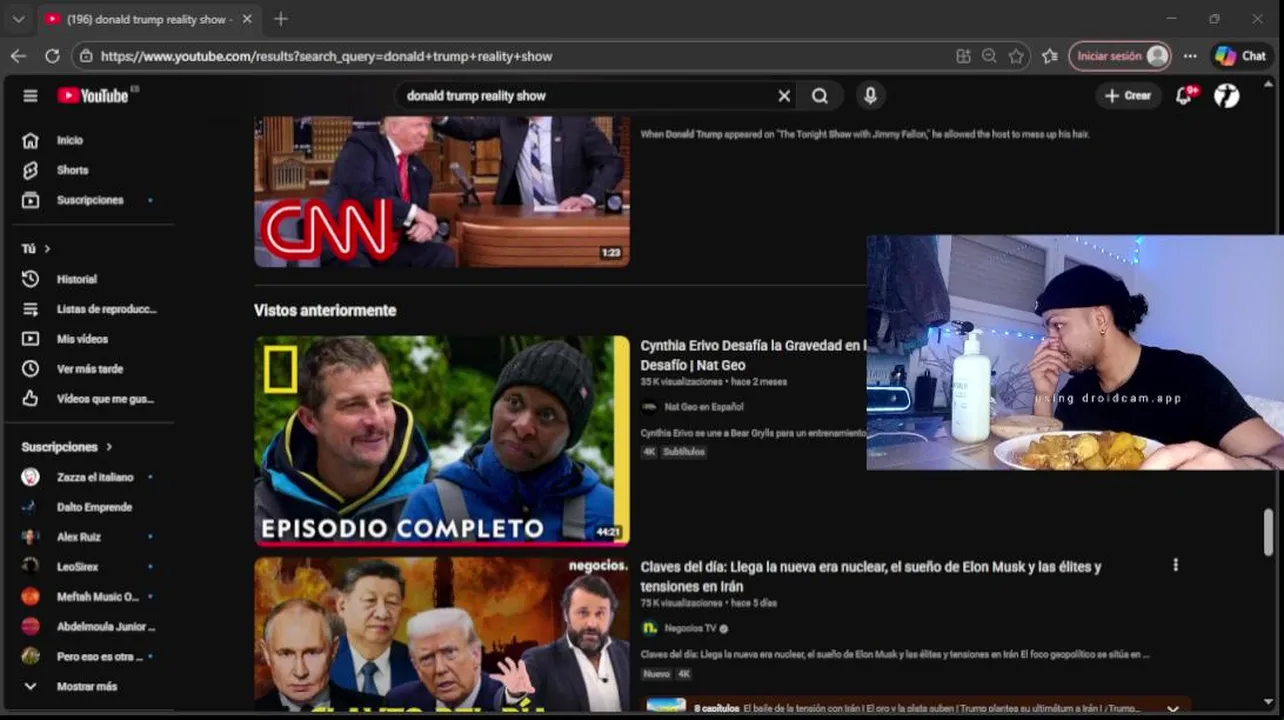
Task: Open Claves del día video title
Action: pyautogui.click(x=870, y=576)
